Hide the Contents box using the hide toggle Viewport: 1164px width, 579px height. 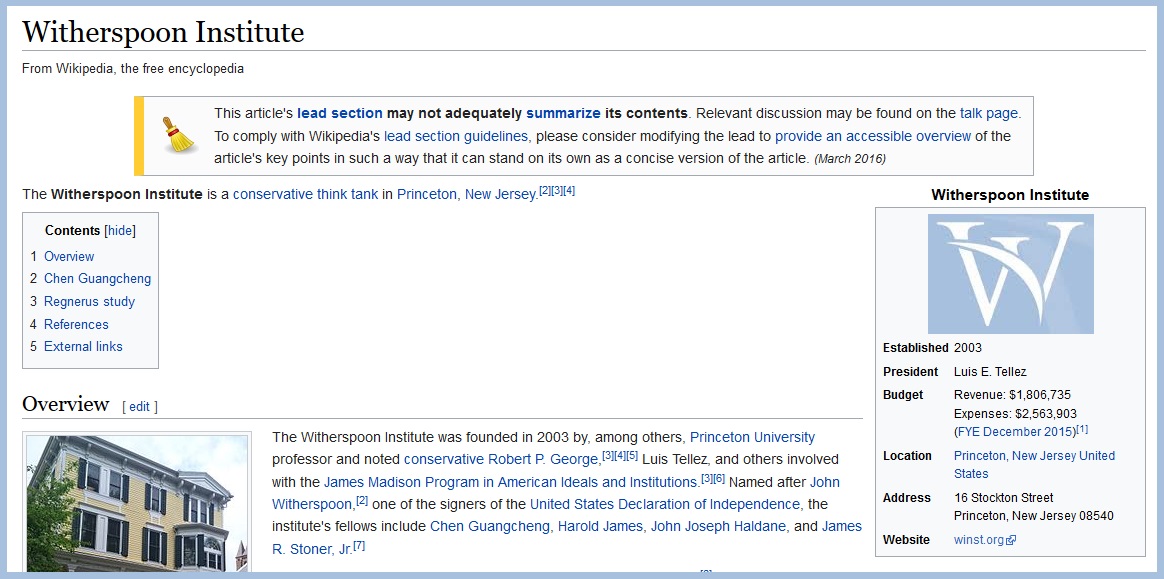(120, 231)
